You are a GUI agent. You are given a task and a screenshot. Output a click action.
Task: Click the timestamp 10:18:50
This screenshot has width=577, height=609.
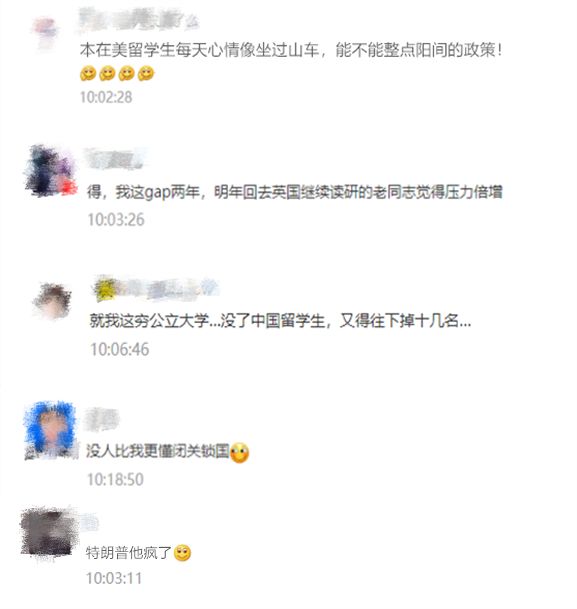pos(115,479)
